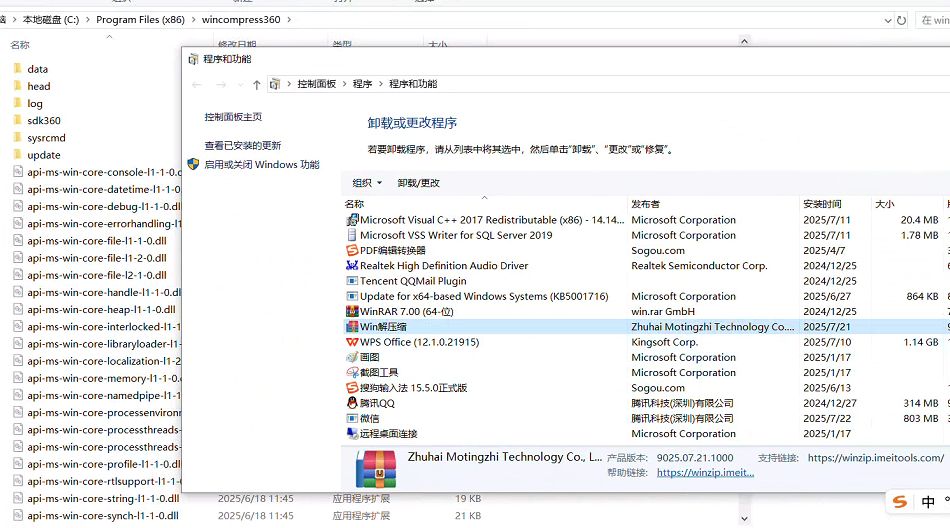This screenshot has width=950, height=528.
Task: Click the forward arrow in 程序和功能 window
Action: 221,84
